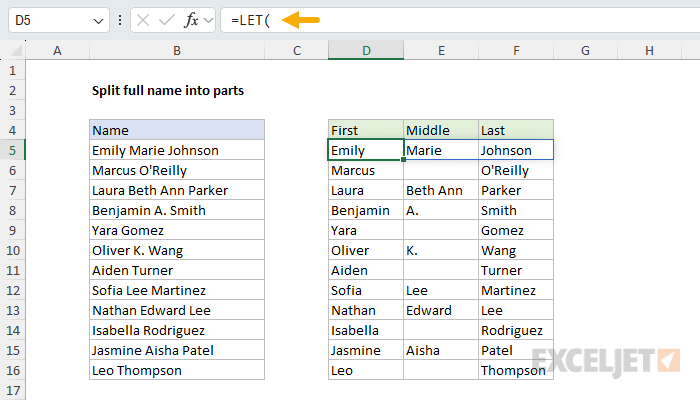Select cell 'Emily Marie Johnson'

pyautogui.click(x=177, y=150)
